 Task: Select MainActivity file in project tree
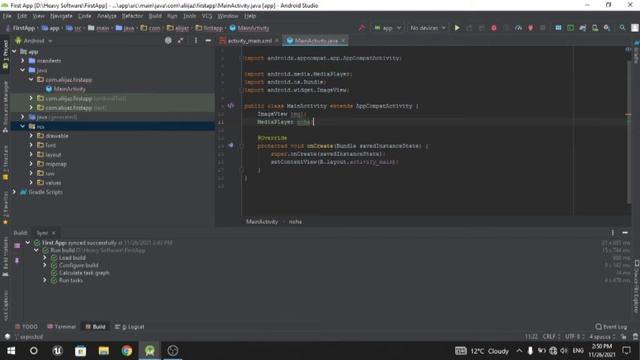(x=69, y=89)
